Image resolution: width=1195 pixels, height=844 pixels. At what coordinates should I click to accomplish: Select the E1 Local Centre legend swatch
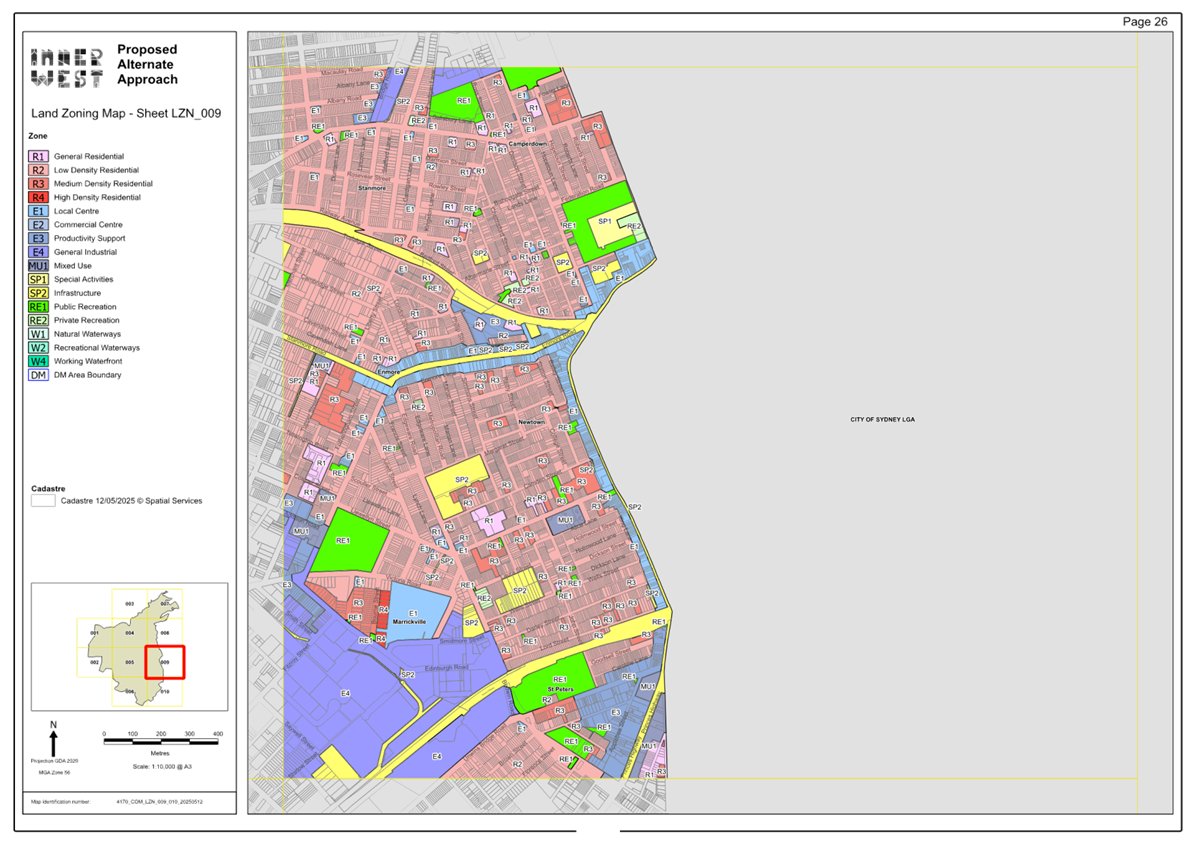[38, 211]
